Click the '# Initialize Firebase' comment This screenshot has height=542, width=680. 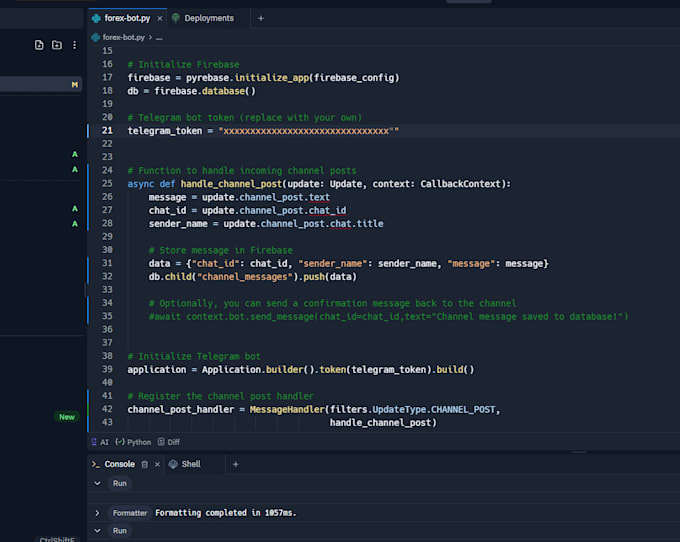[183, 65]
